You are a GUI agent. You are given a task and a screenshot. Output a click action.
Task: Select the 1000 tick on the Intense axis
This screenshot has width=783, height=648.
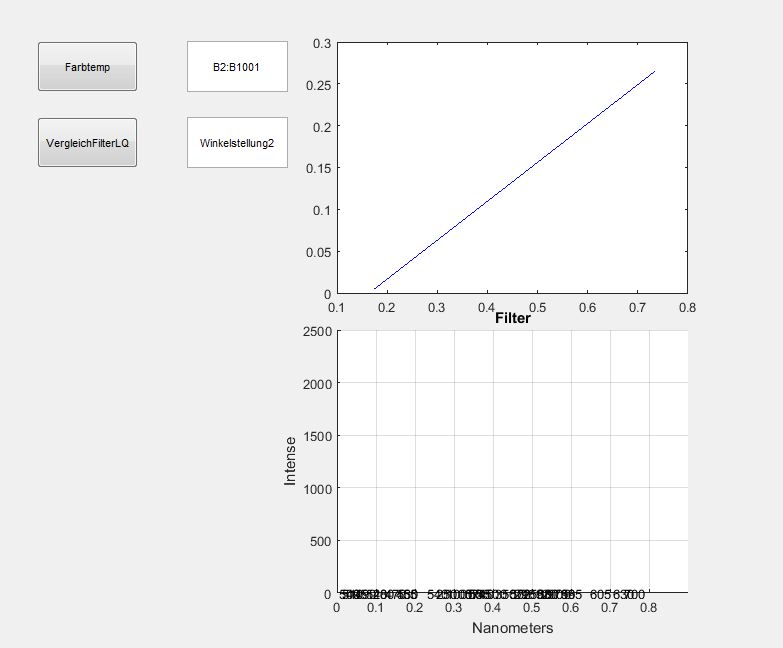coord(315,489)
